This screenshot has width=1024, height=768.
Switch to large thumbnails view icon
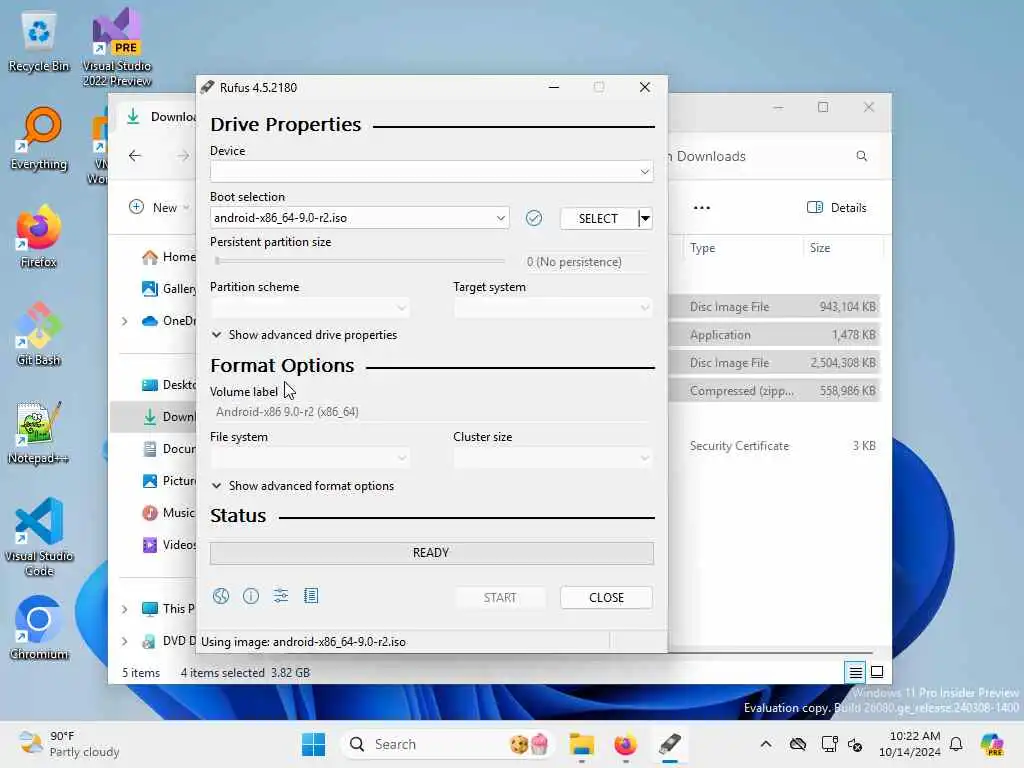pyautogui.click(x=877, y=672)
